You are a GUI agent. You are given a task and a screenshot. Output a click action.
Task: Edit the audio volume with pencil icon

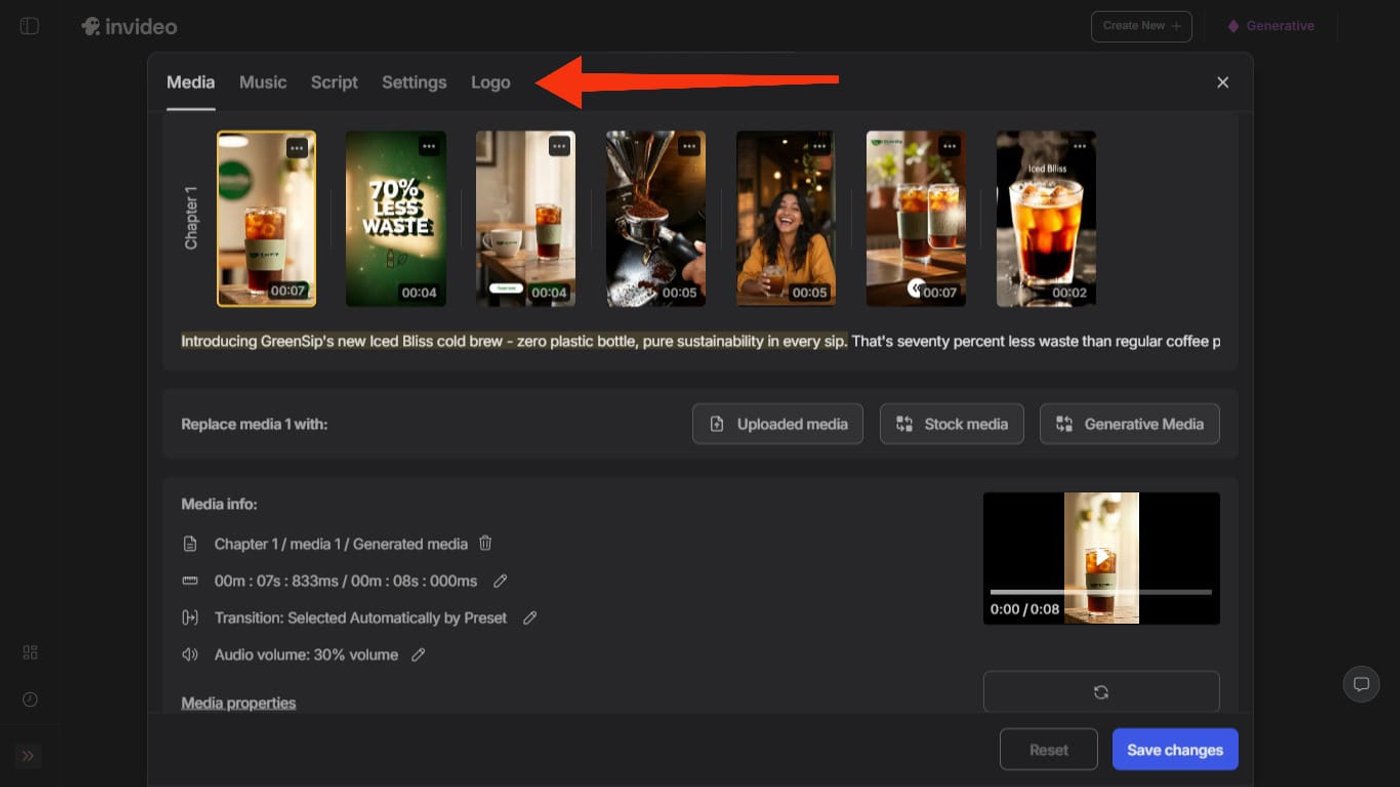coord(419,655)
